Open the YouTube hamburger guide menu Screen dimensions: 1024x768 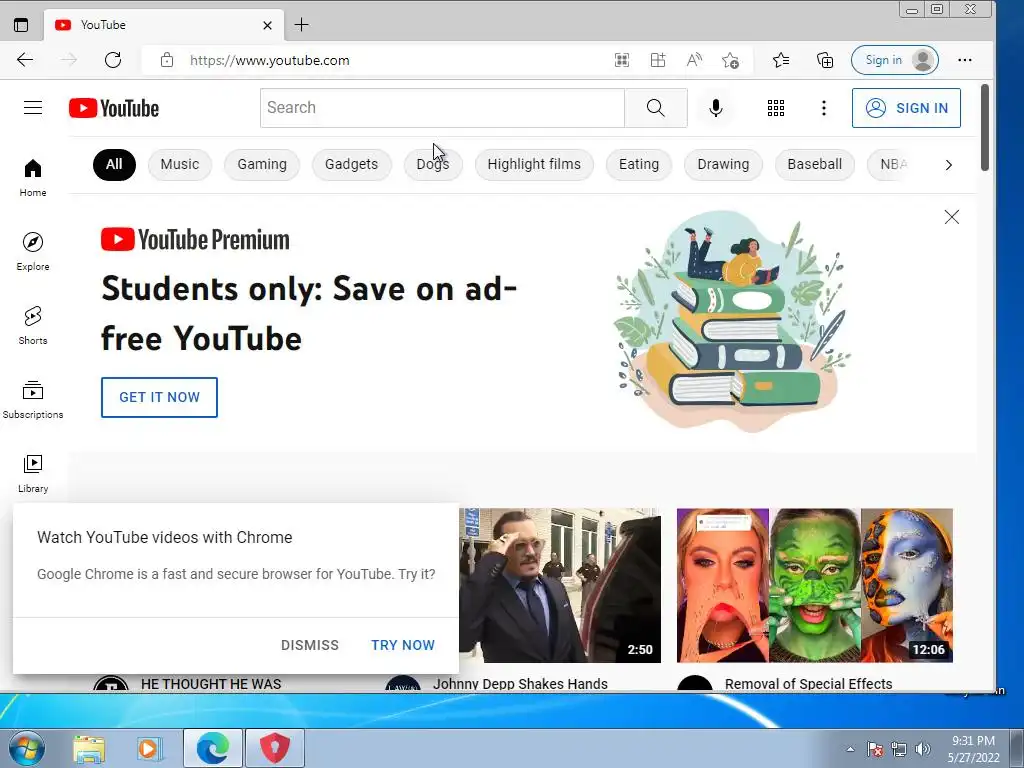click(33, 108)
